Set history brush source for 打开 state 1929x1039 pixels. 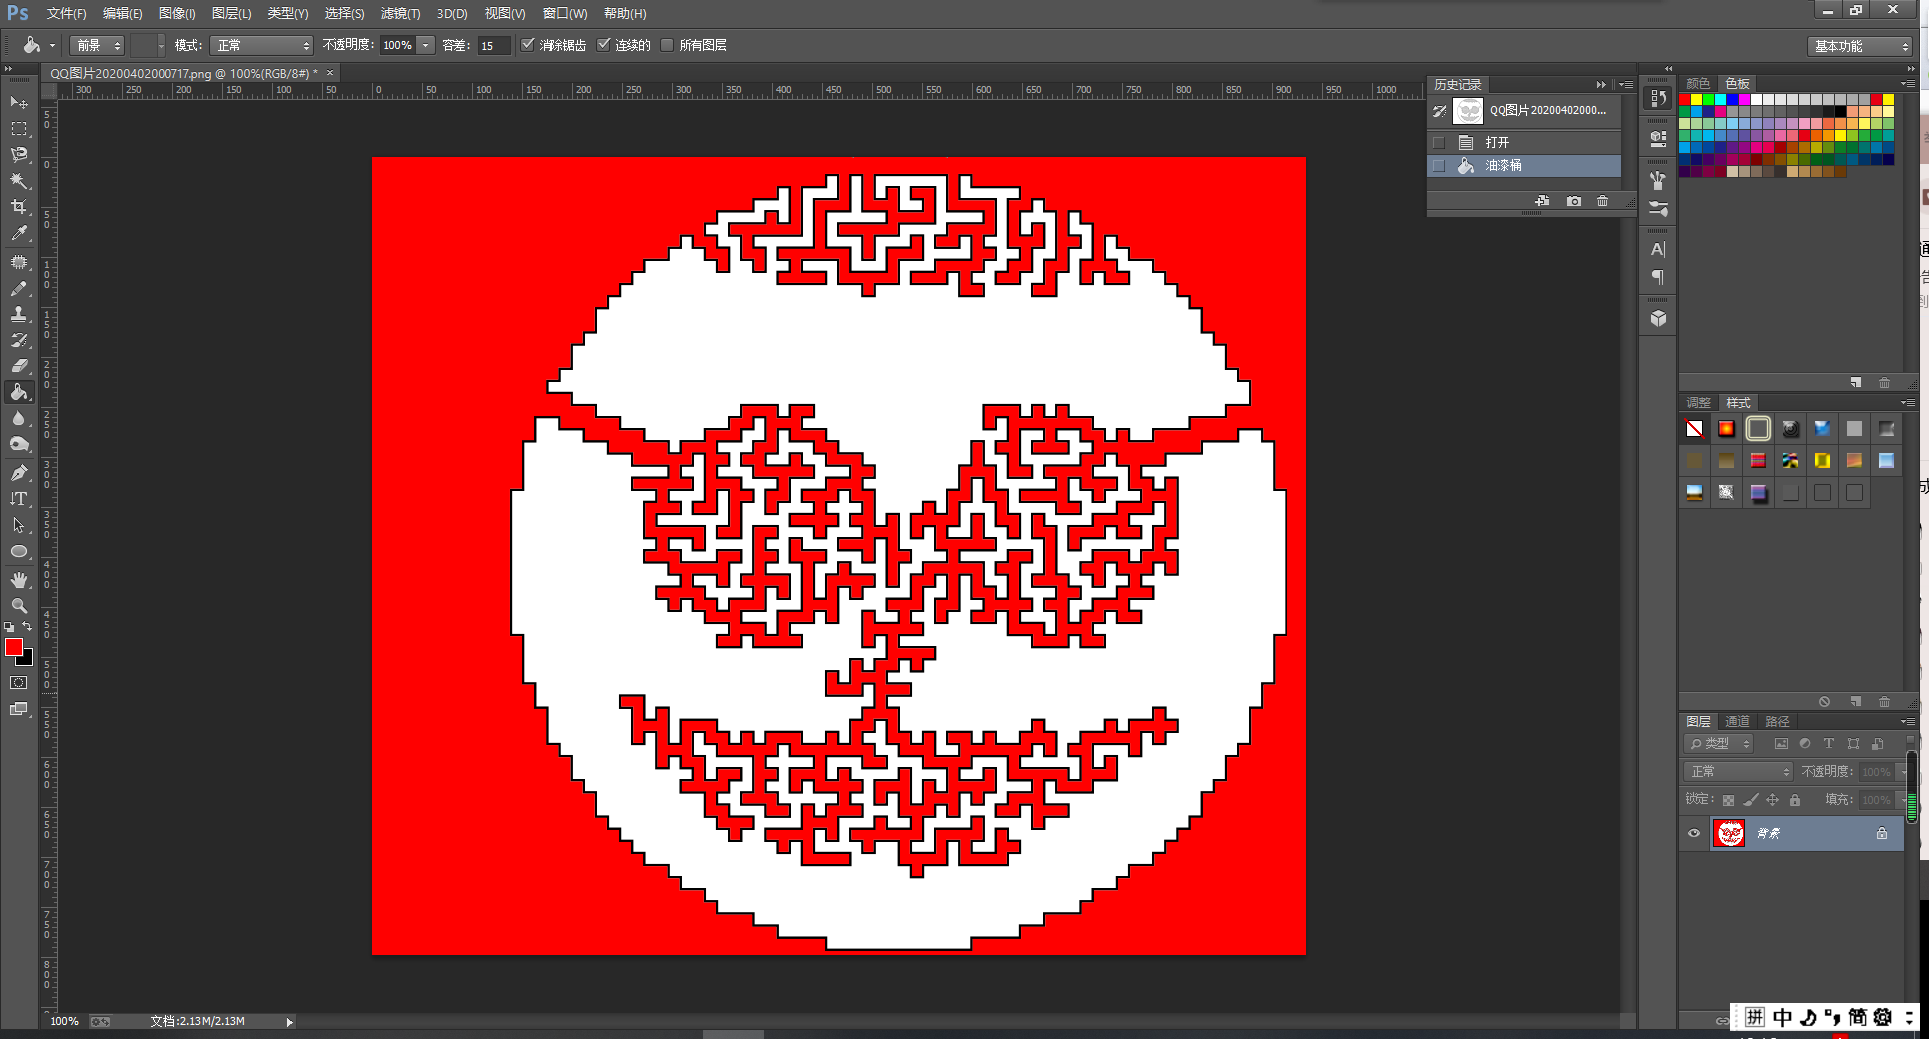pyautogui.click(x=1439, y=142)
